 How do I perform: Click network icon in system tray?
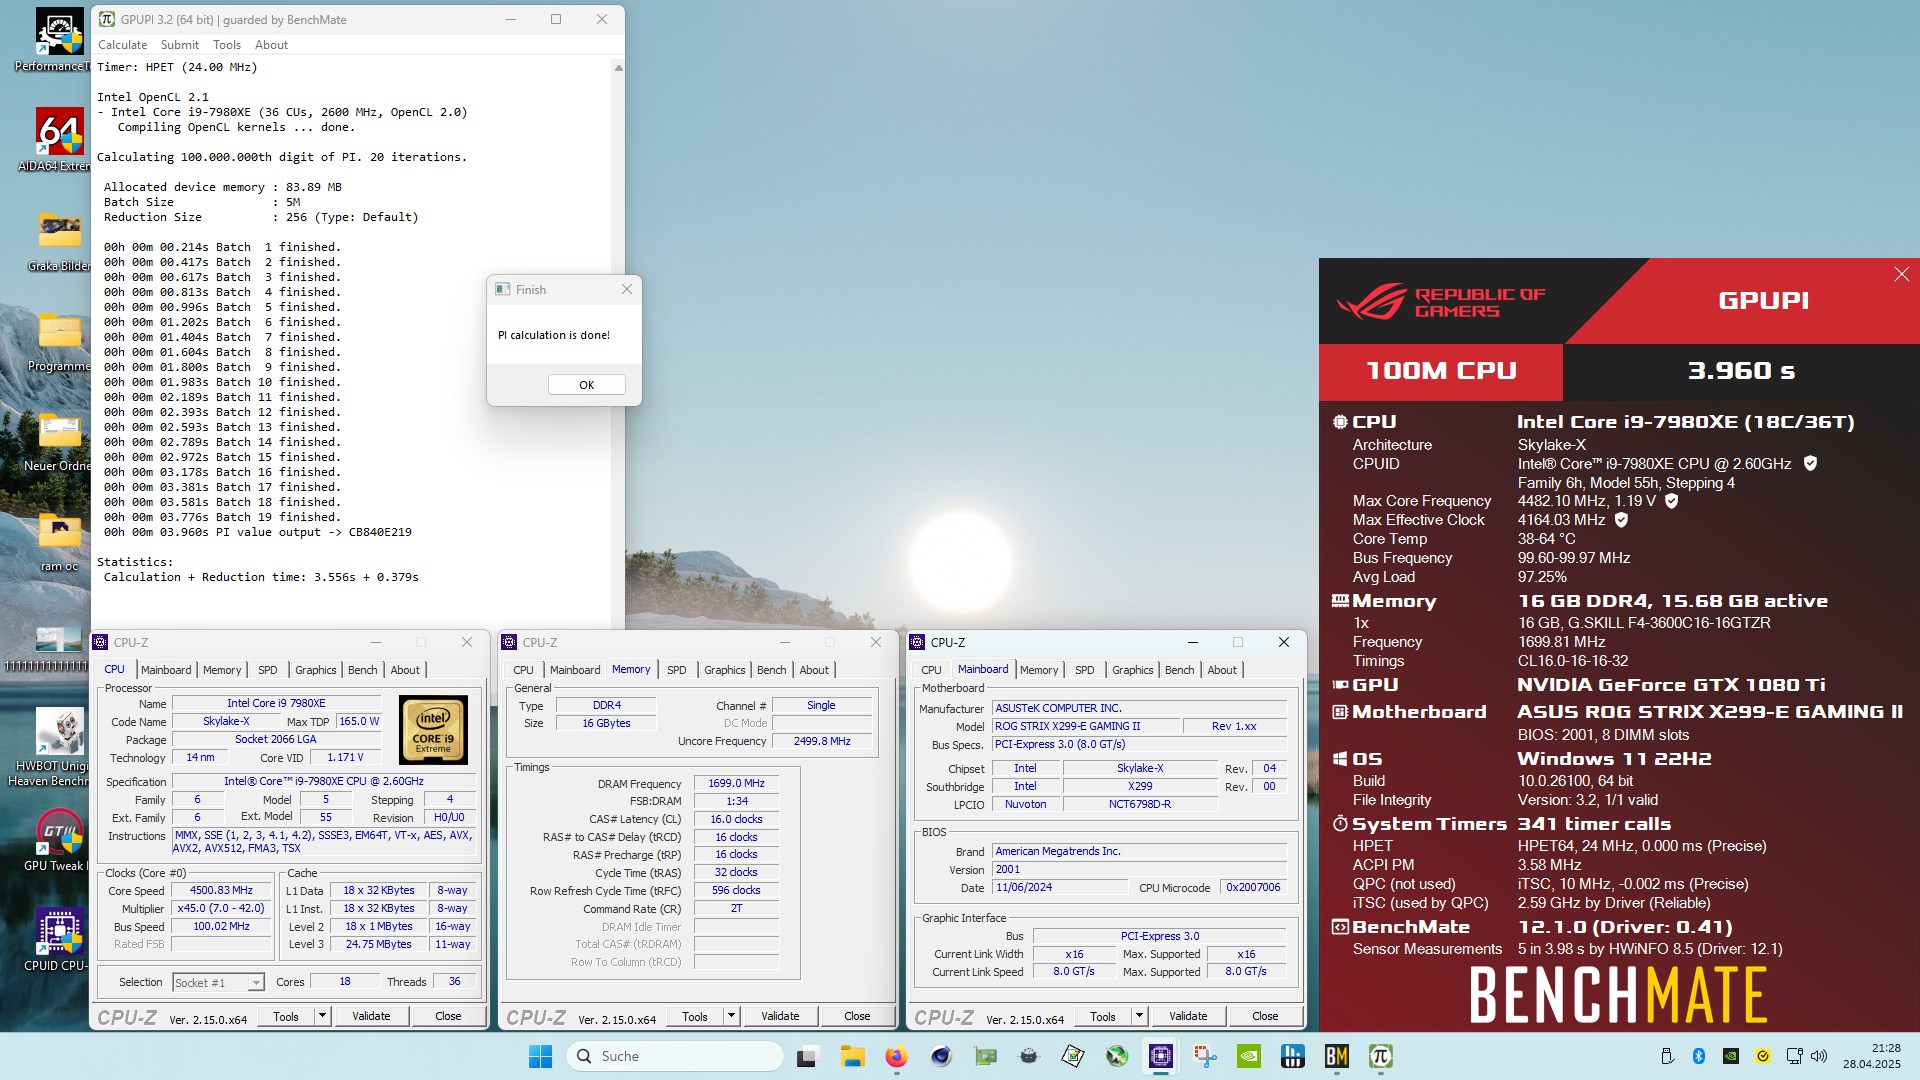(1794, 1056)
